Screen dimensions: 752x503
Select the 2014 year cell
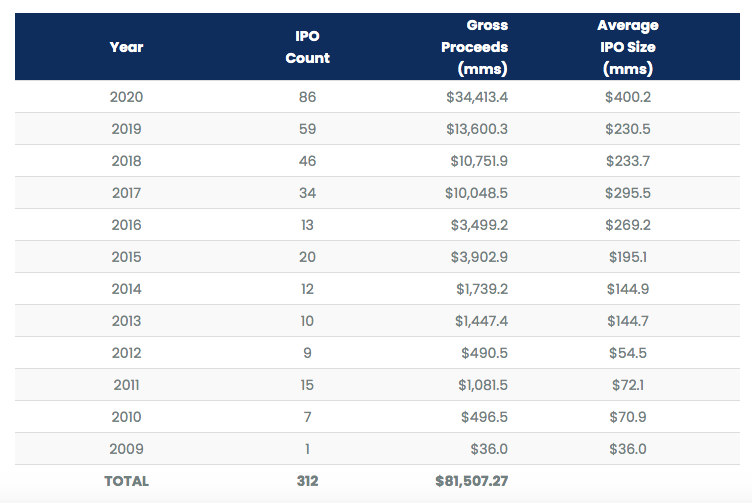click(126, 289)
